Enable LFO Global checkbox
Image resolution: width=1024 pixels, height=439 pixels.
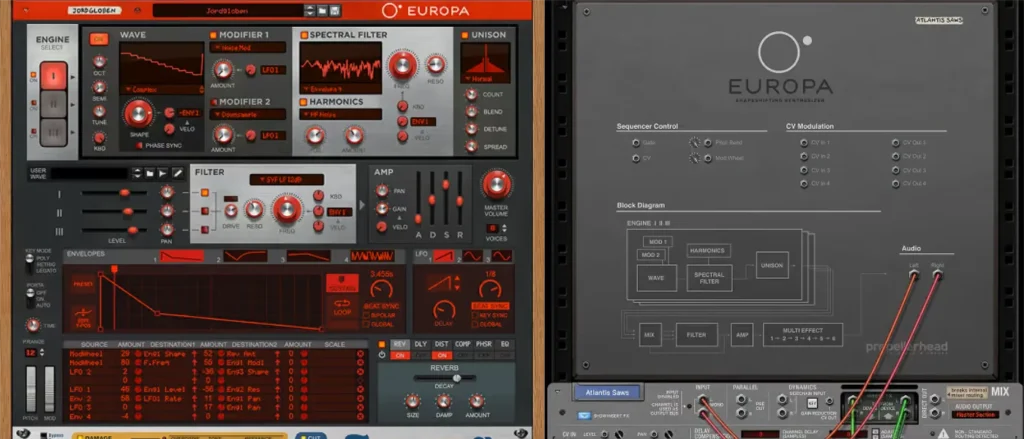(x=473, y=324)
